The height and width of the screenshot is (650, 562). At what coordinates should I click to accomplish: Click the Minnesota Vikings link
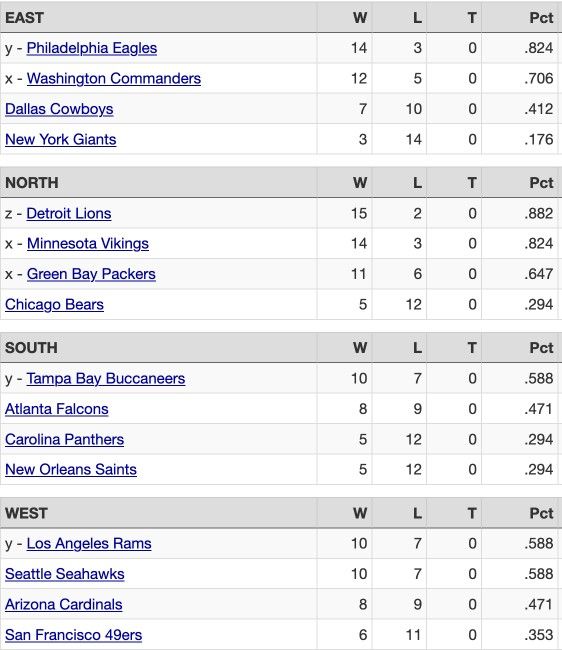[x=87, y=243]
